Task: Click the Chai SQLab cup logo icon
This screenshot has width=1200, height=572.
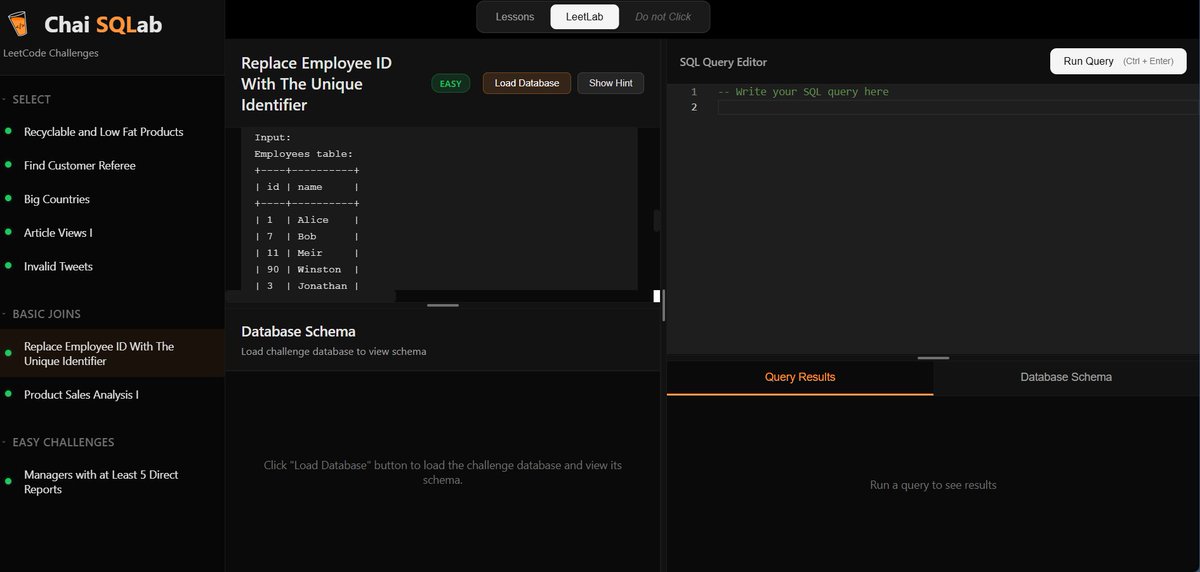Action: [x=19, y=25]
